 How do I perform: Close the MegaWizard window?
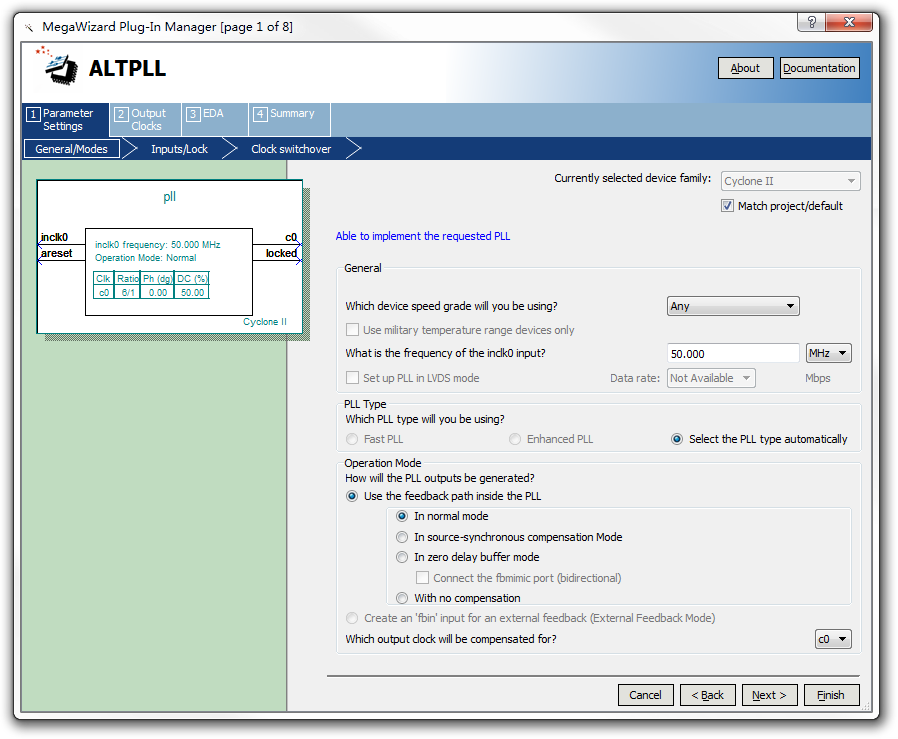[x=849, y=22]
